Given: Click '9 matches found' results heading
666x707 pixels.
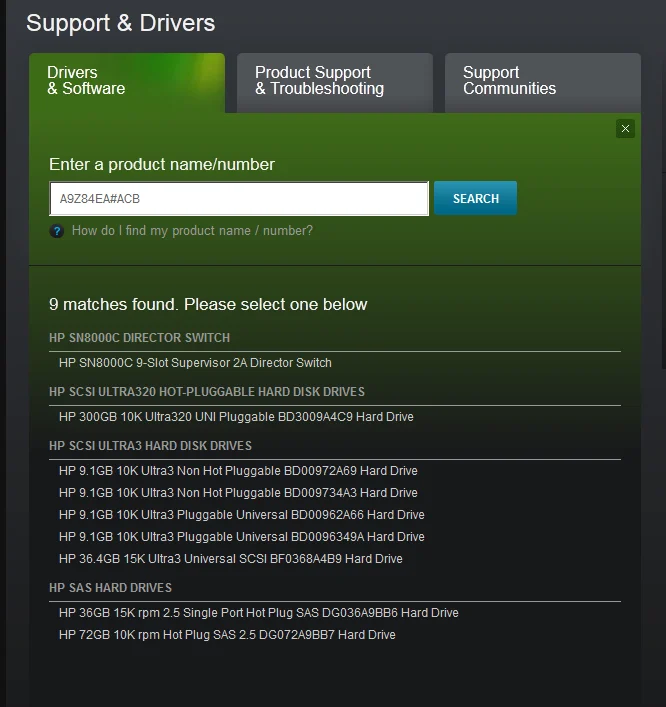Looking at the screenshot, I should (208, 304).
